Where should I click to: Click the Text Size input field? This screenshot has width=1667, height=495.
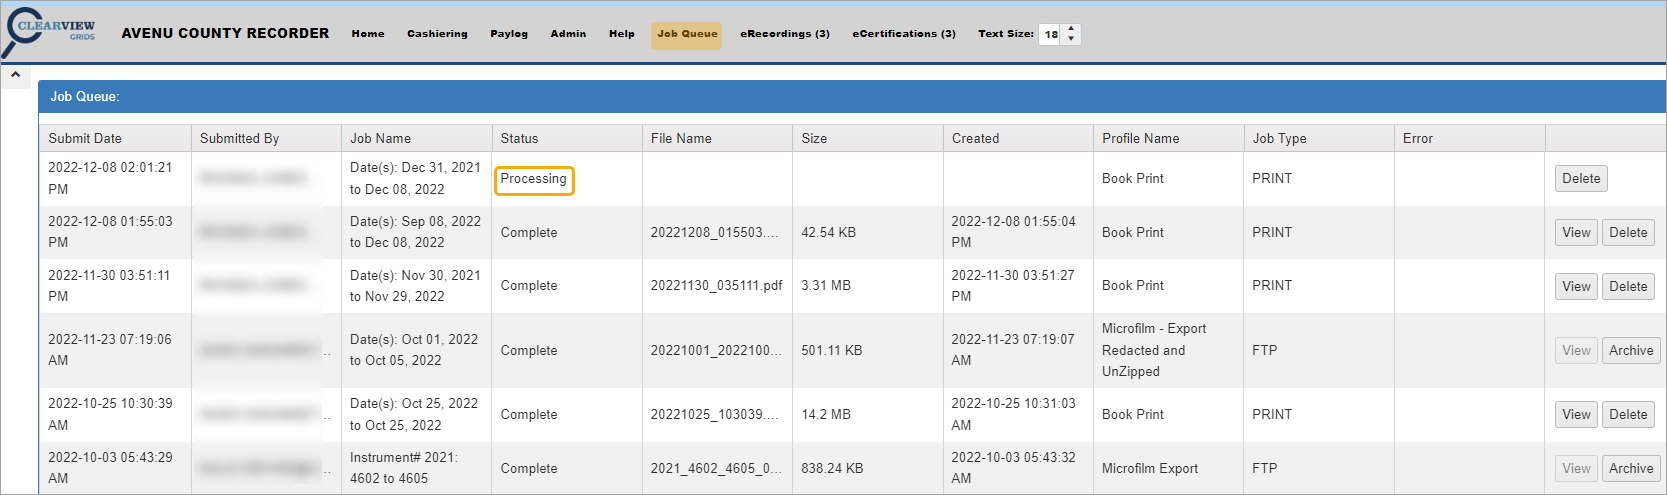(1051, 34)
